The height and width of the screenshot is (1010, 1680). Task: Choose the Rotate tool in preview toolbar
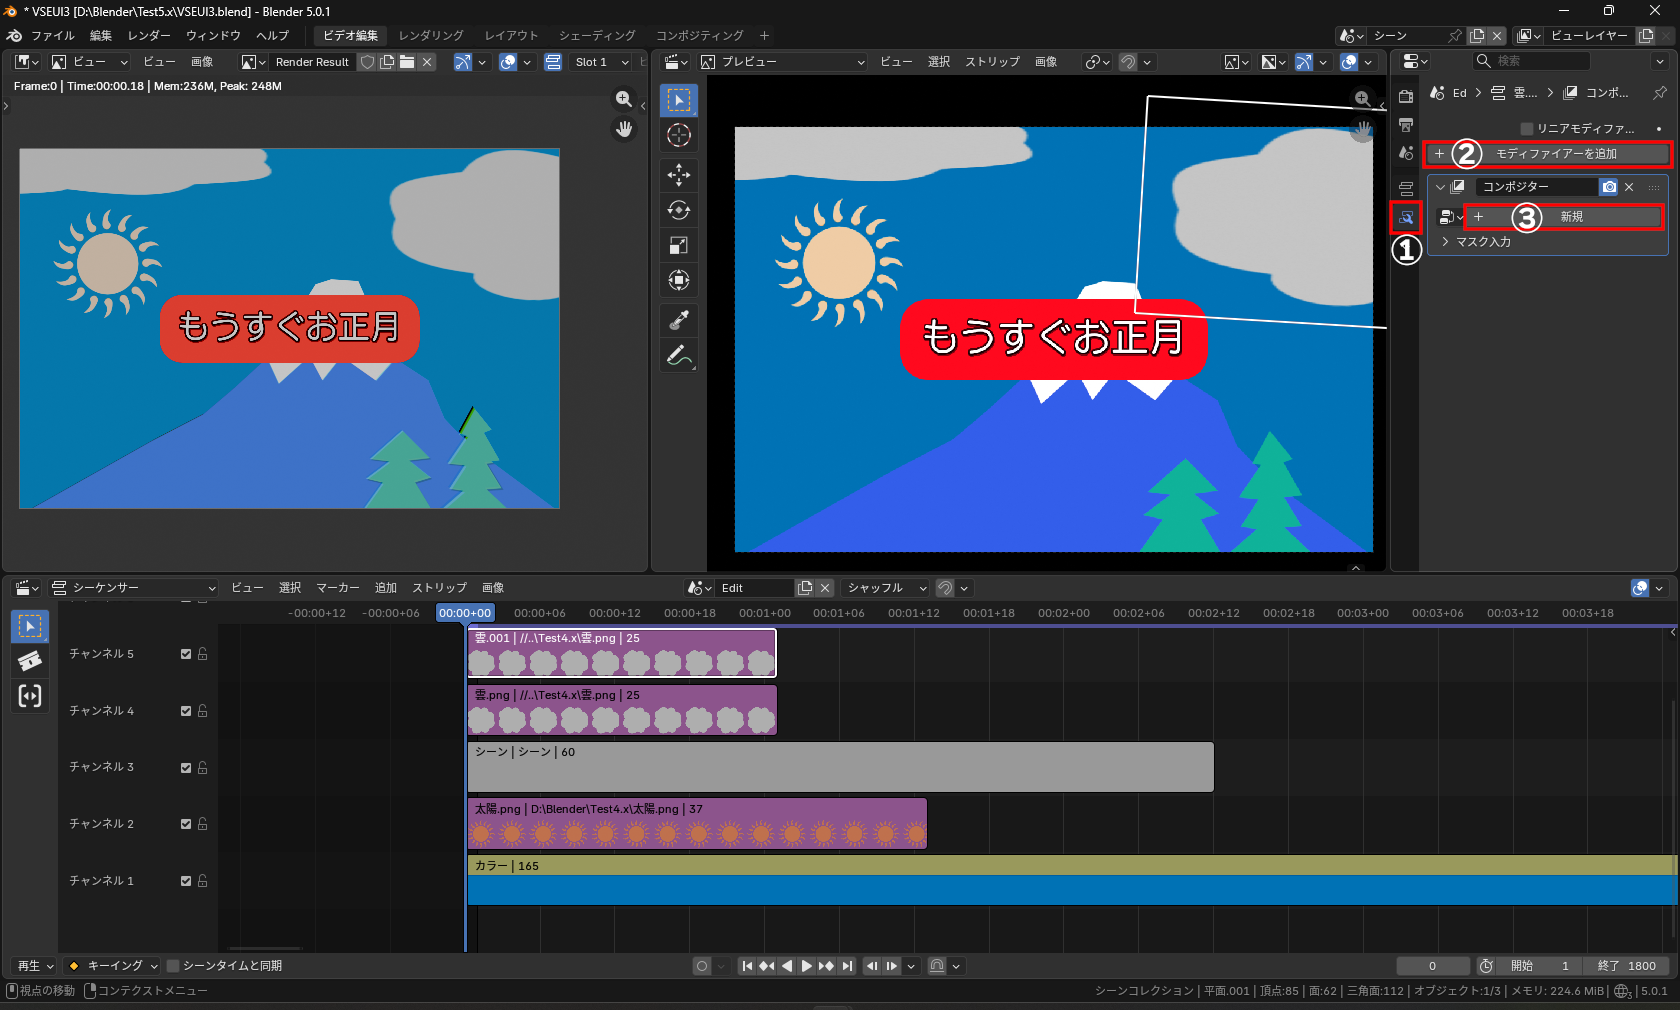click(x=679, y=210)
